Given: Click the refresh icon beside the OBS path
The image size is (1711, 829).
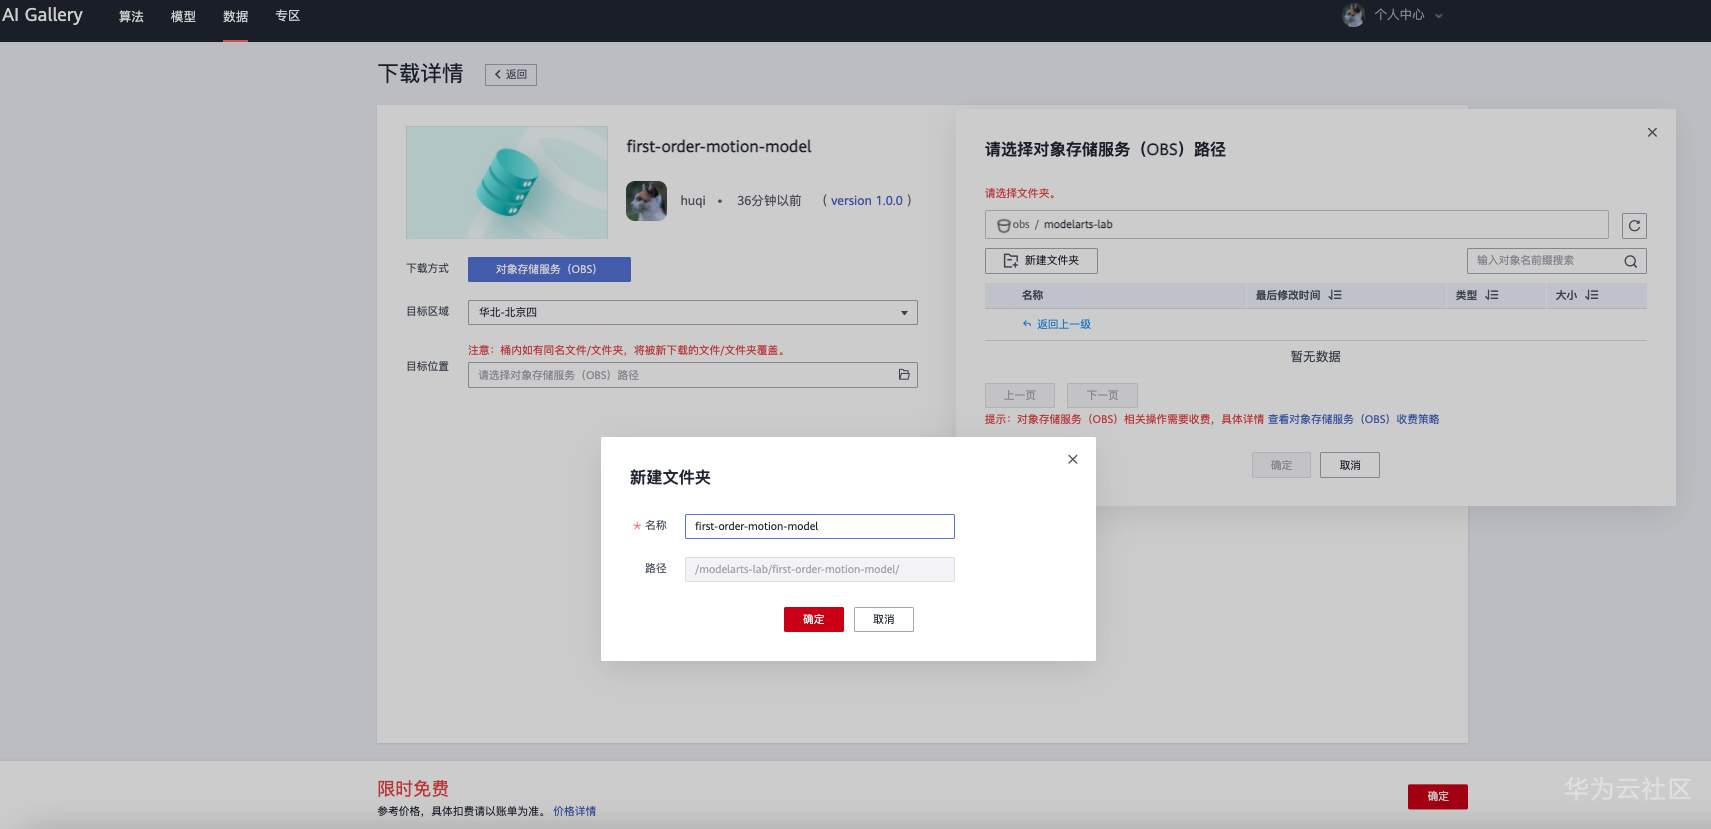Looking at the screenshot, I should click(x=1634, y=226).
